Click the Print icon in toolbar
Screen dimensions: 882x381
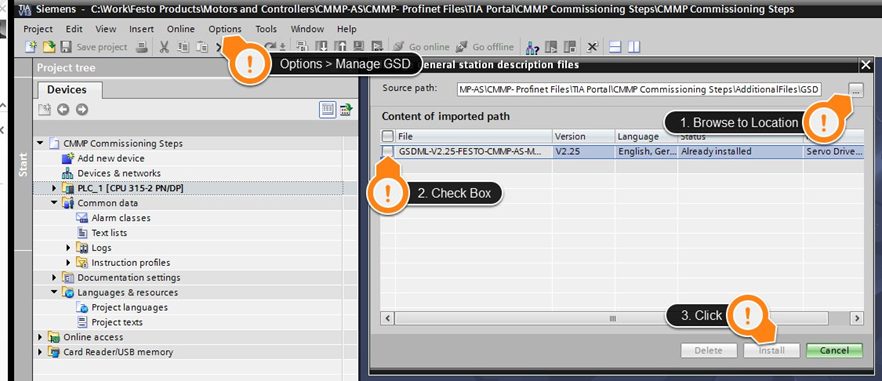142,47
